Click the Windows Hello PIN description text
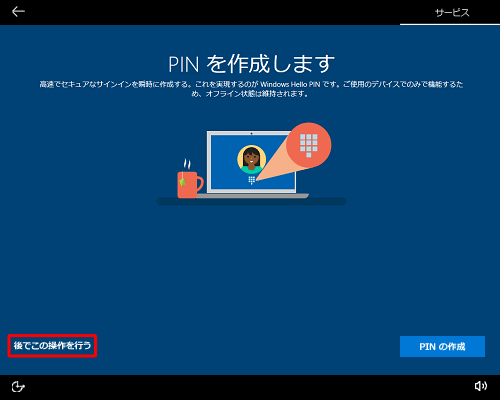 (x=251, y=89)
